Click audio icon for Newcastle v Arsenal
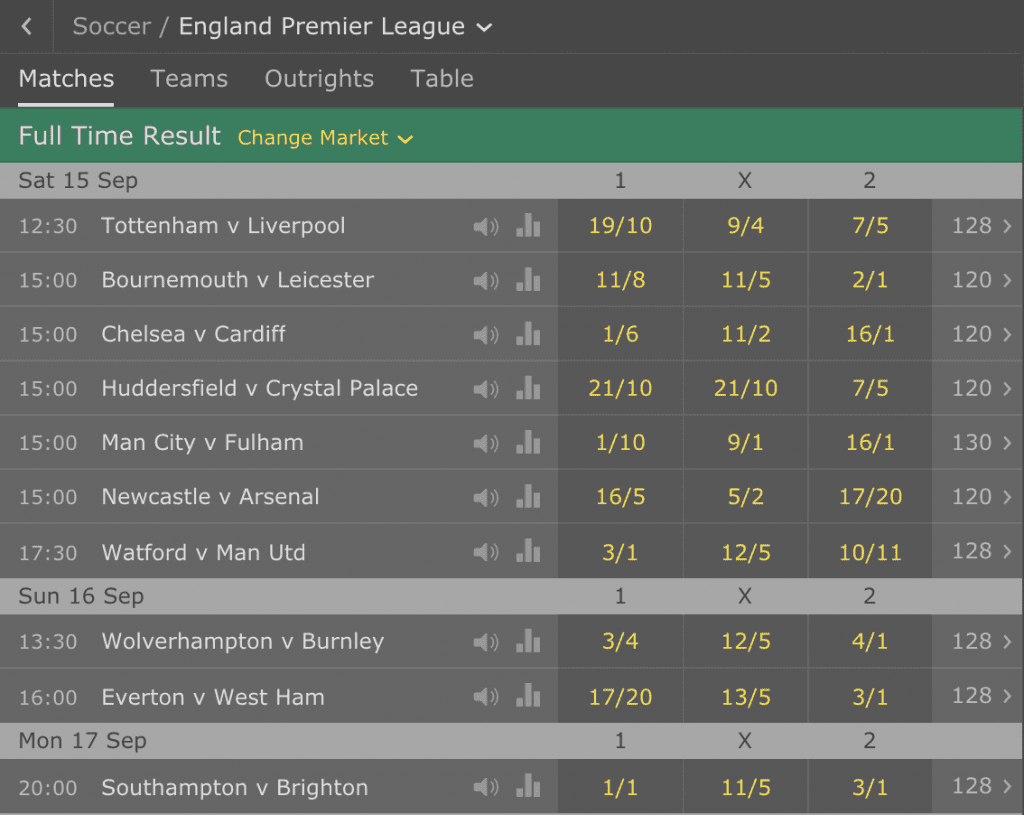The height and width of the screenshot is (815, 1024). [x=486, y=498]
